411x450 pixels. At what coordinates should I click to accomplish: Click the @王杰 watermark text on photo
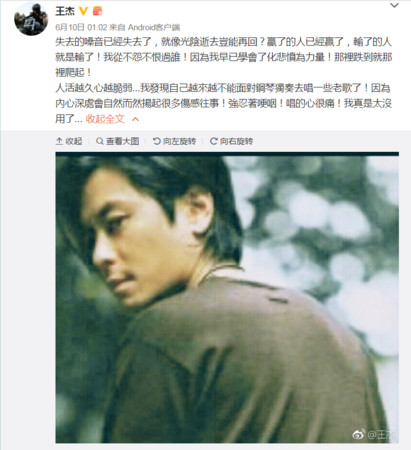(381, 434)
